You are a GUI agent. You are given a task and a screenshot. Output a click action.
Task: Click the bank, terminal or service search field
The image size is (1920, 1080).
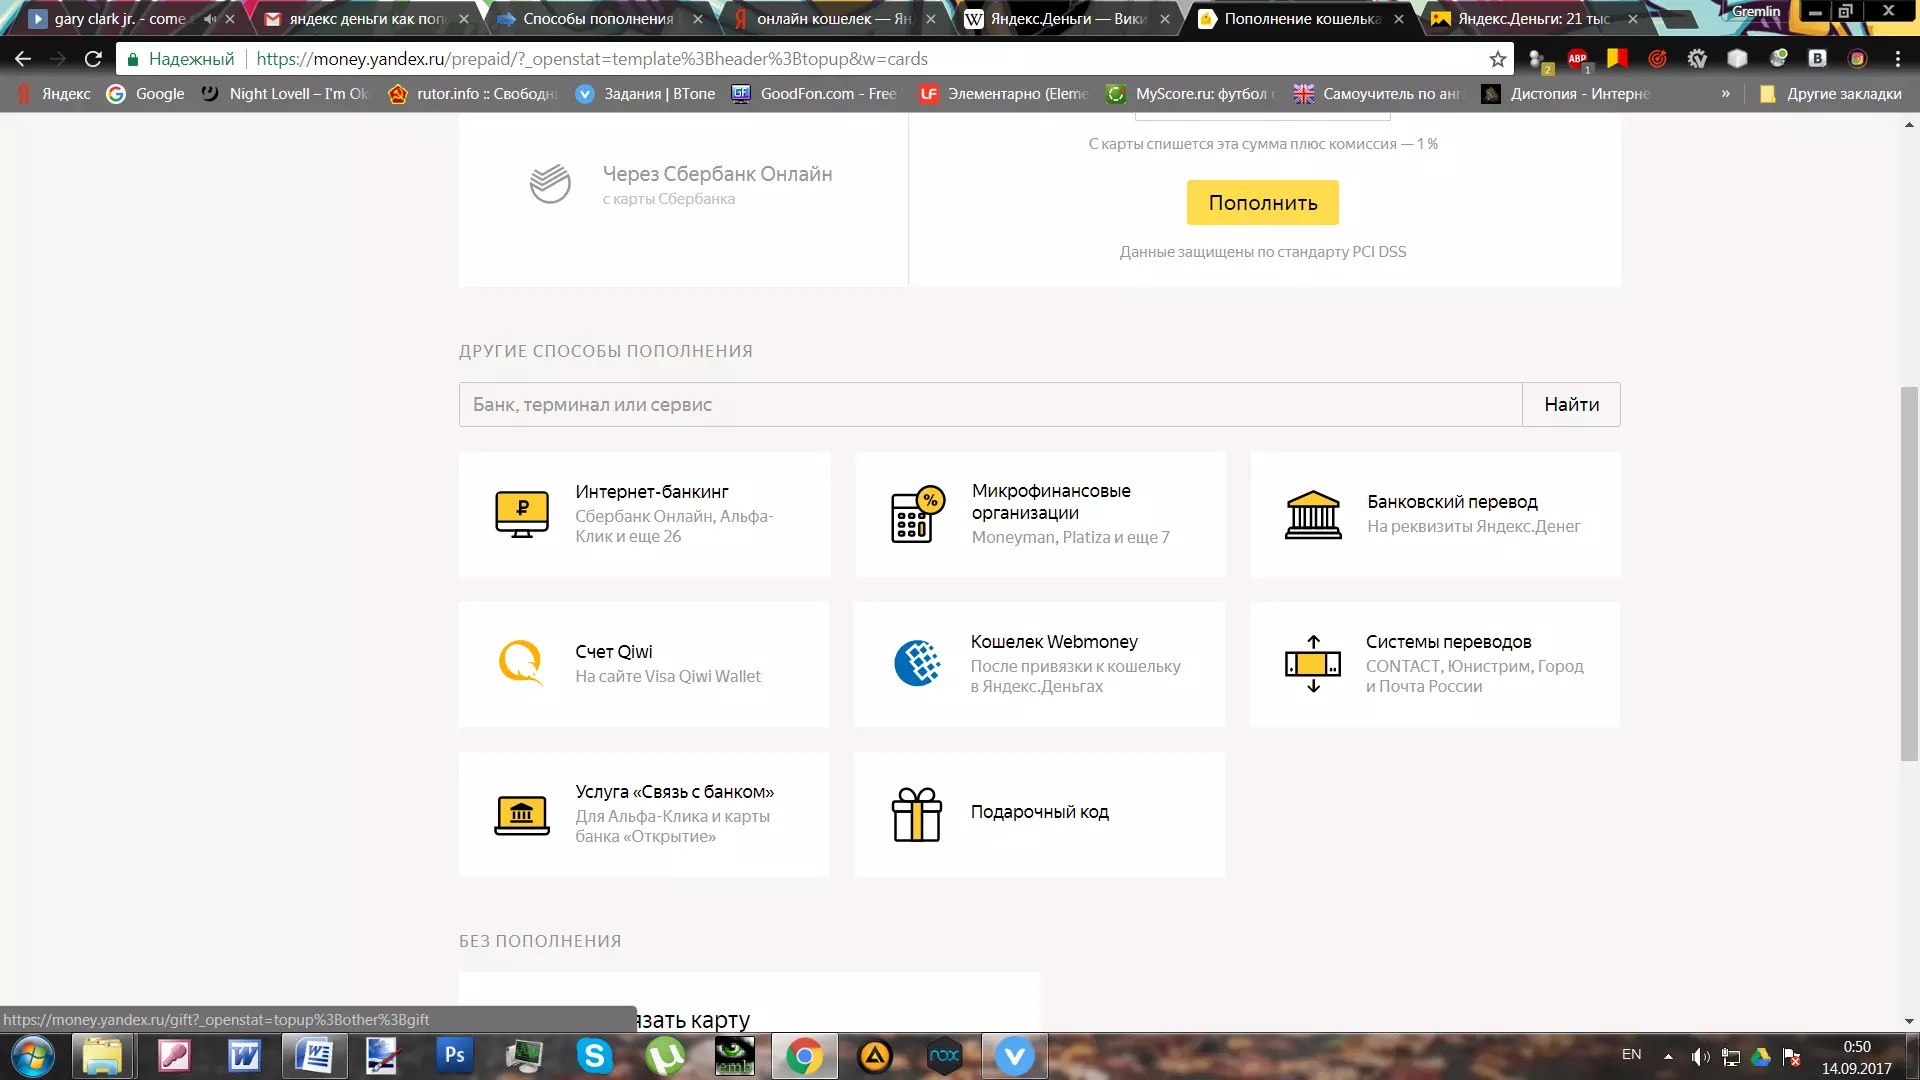(x=990, y=404)
